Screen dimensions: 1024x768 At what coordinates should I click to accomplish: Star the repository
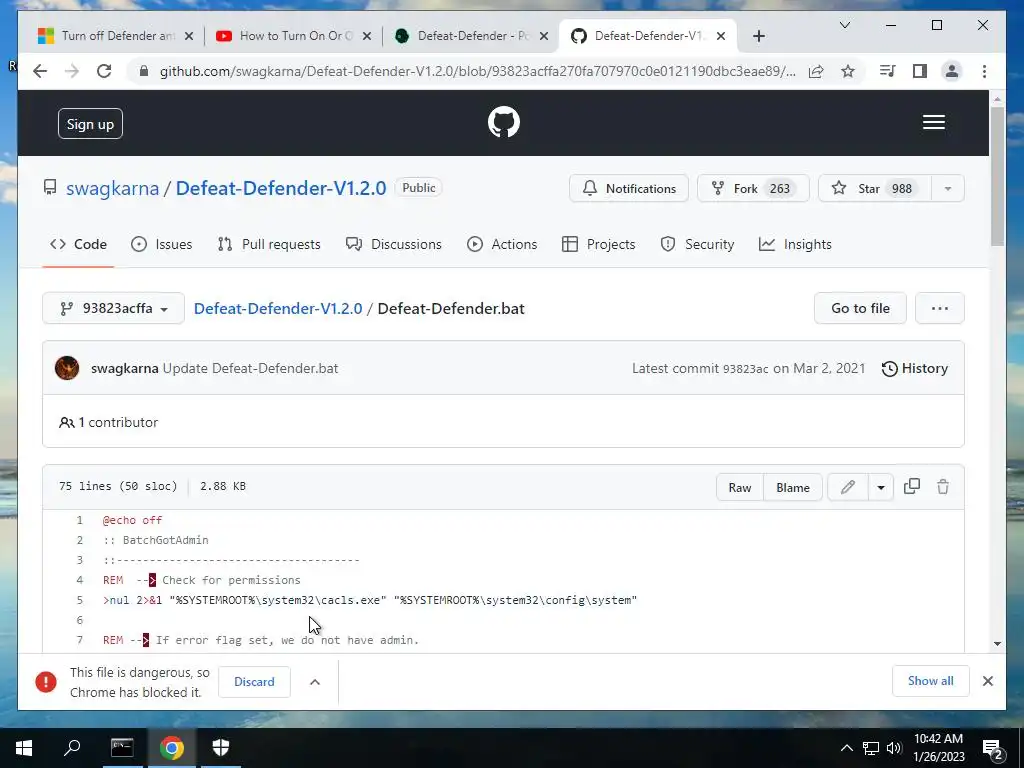(874, 189)
